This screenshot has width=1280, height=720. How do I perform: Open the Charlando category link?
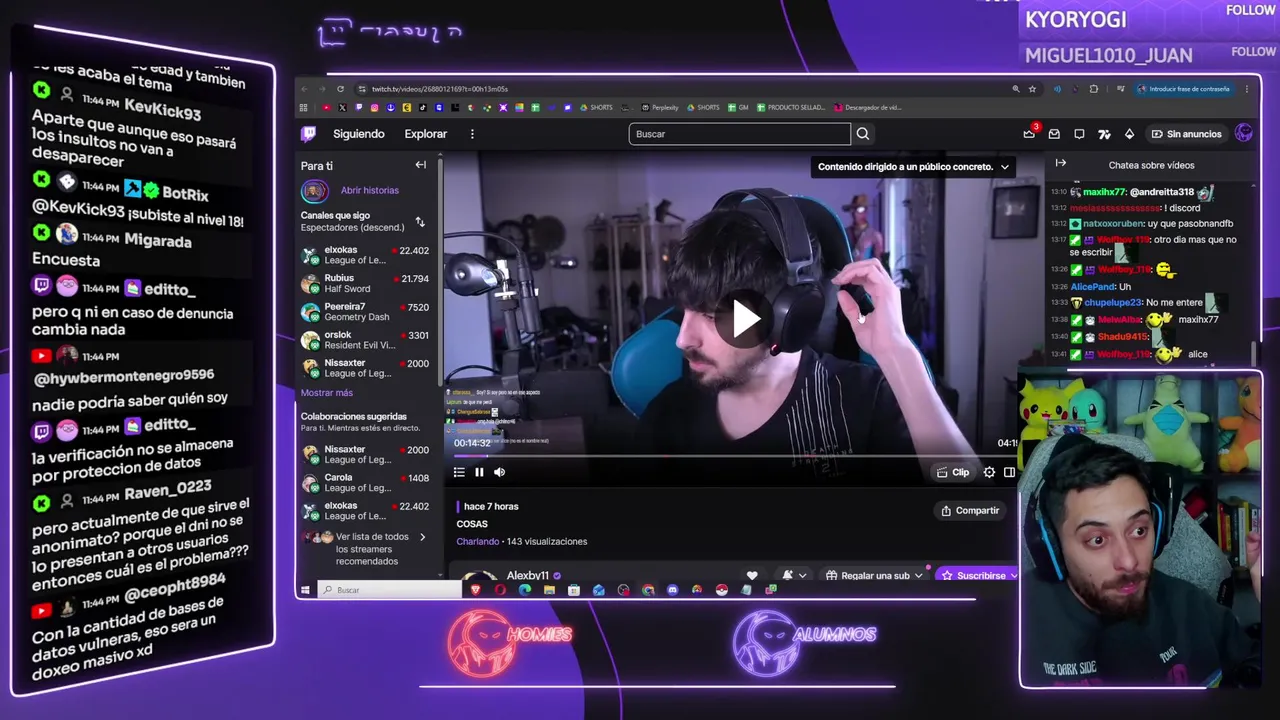pyautogui.click(x=477, y=541)
